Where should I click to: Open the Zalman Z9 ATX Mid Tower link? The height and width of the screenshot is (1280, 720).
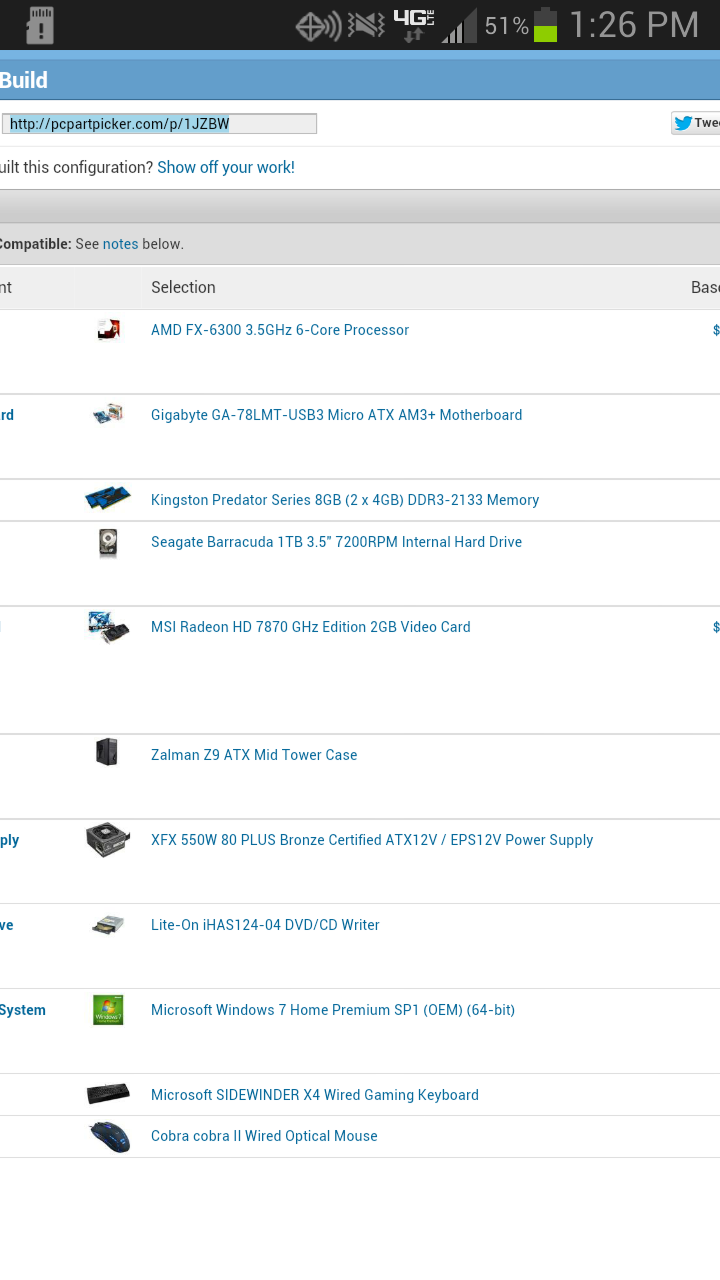(254, 755)
